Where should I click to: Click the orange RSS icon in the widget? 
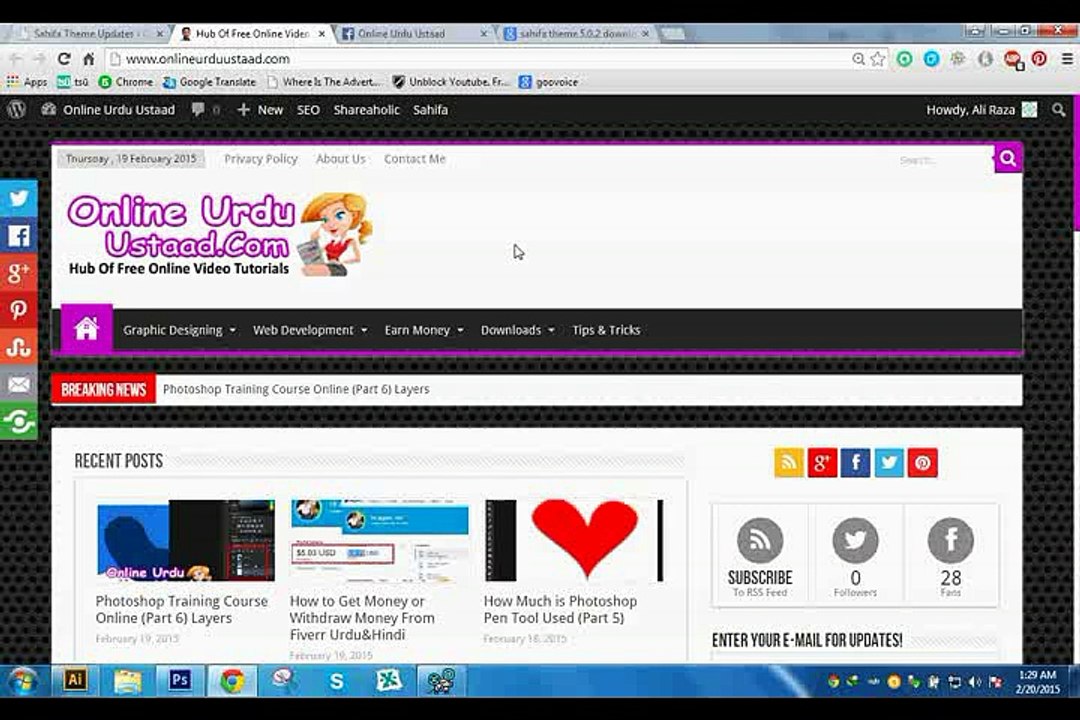pyautogui.click(x=789, y=463)
